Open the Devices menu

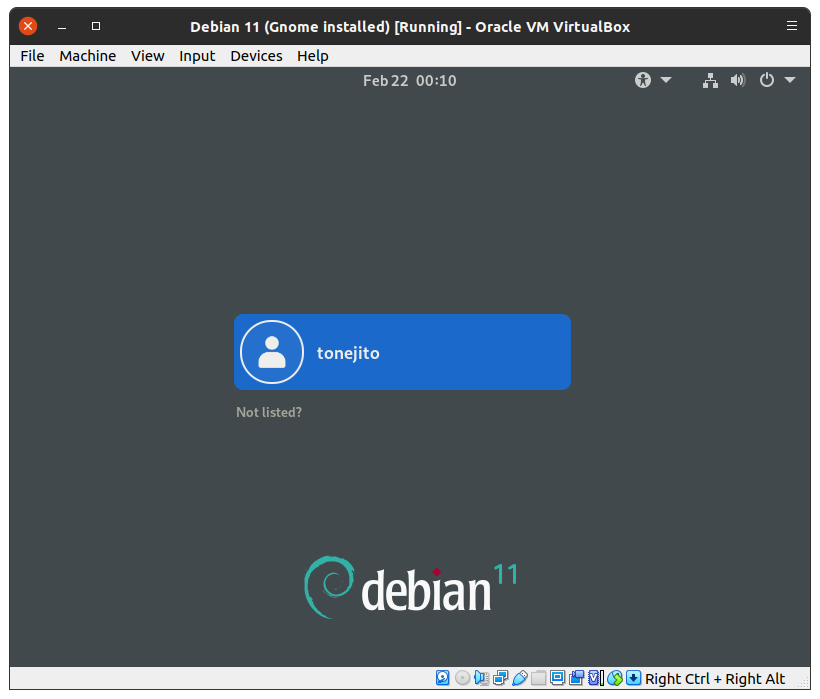pyautogui.click(x=256, y=56)
